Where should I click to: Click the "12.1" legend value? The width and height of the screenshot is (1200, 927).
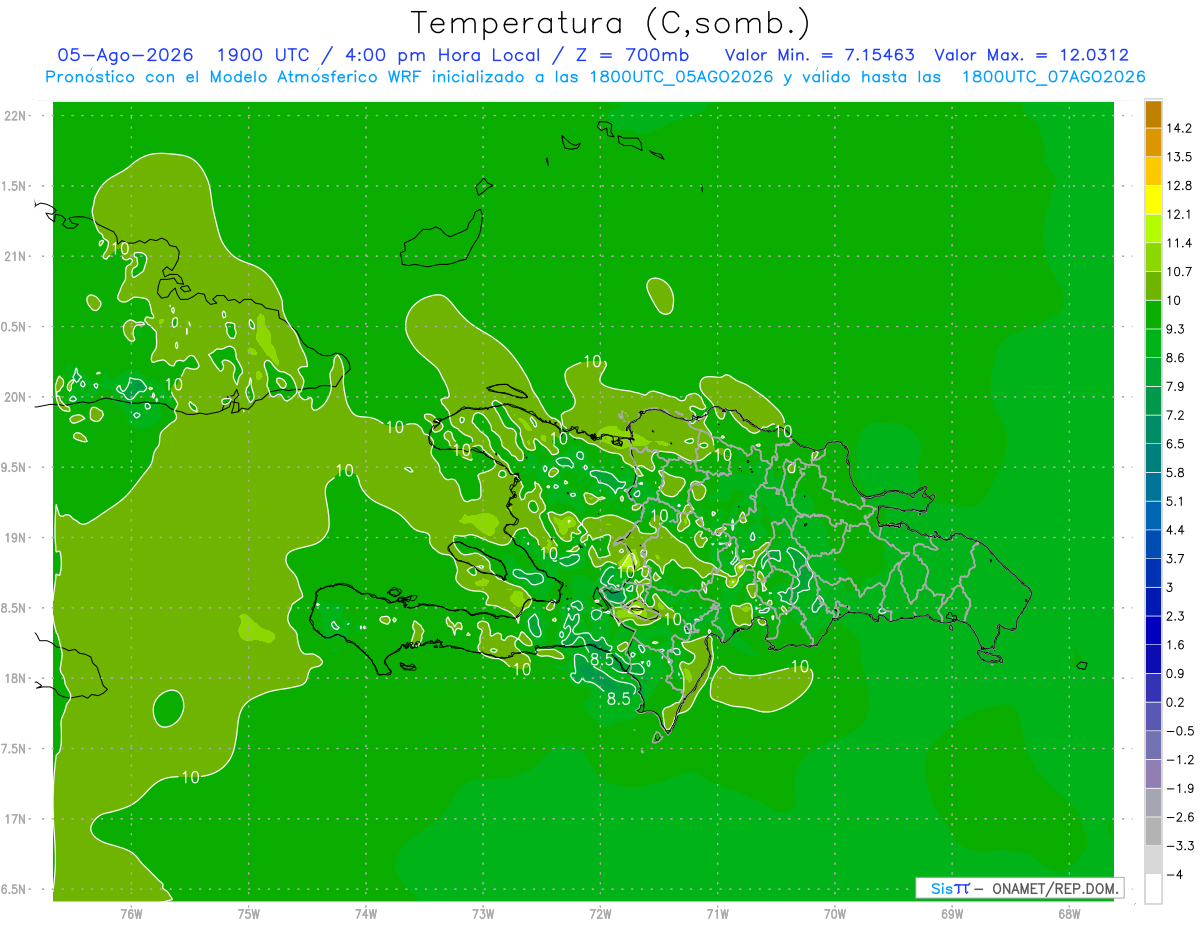pos(1178,214)
